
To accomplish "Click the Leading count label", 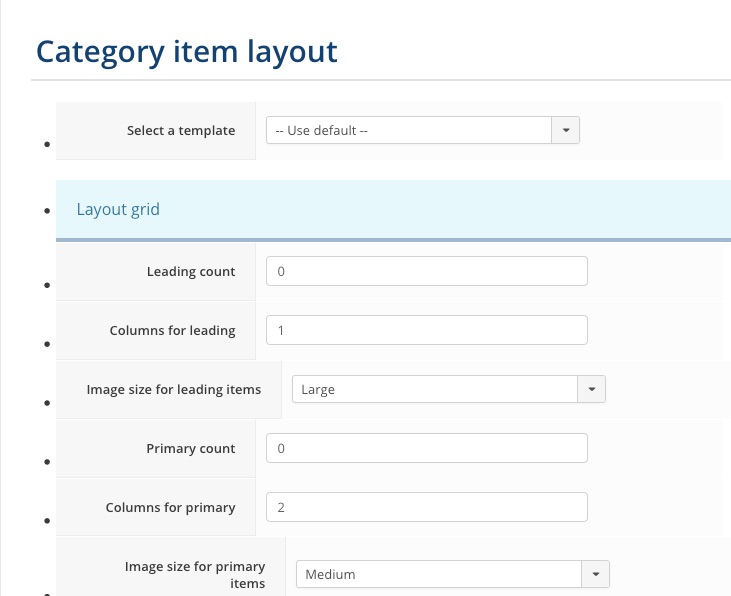I will (191, 271).
